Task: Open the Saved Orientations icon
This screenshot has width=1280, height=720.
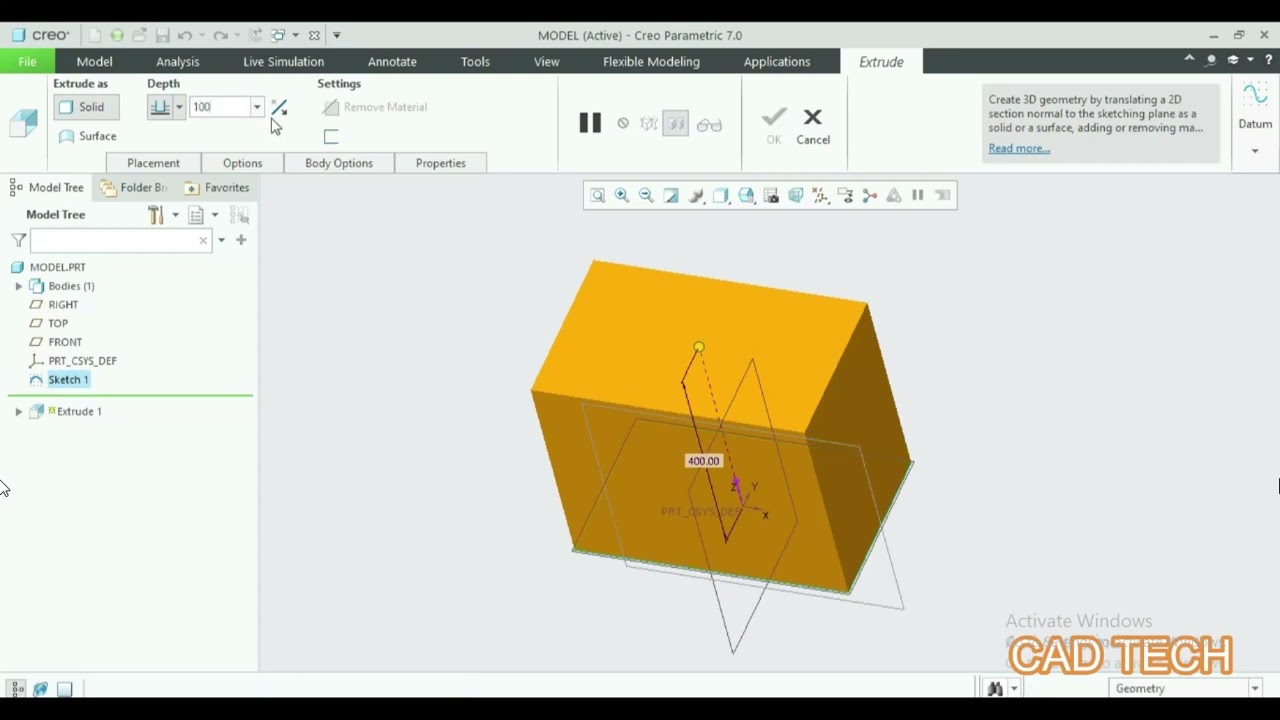Action: (746, 195)
